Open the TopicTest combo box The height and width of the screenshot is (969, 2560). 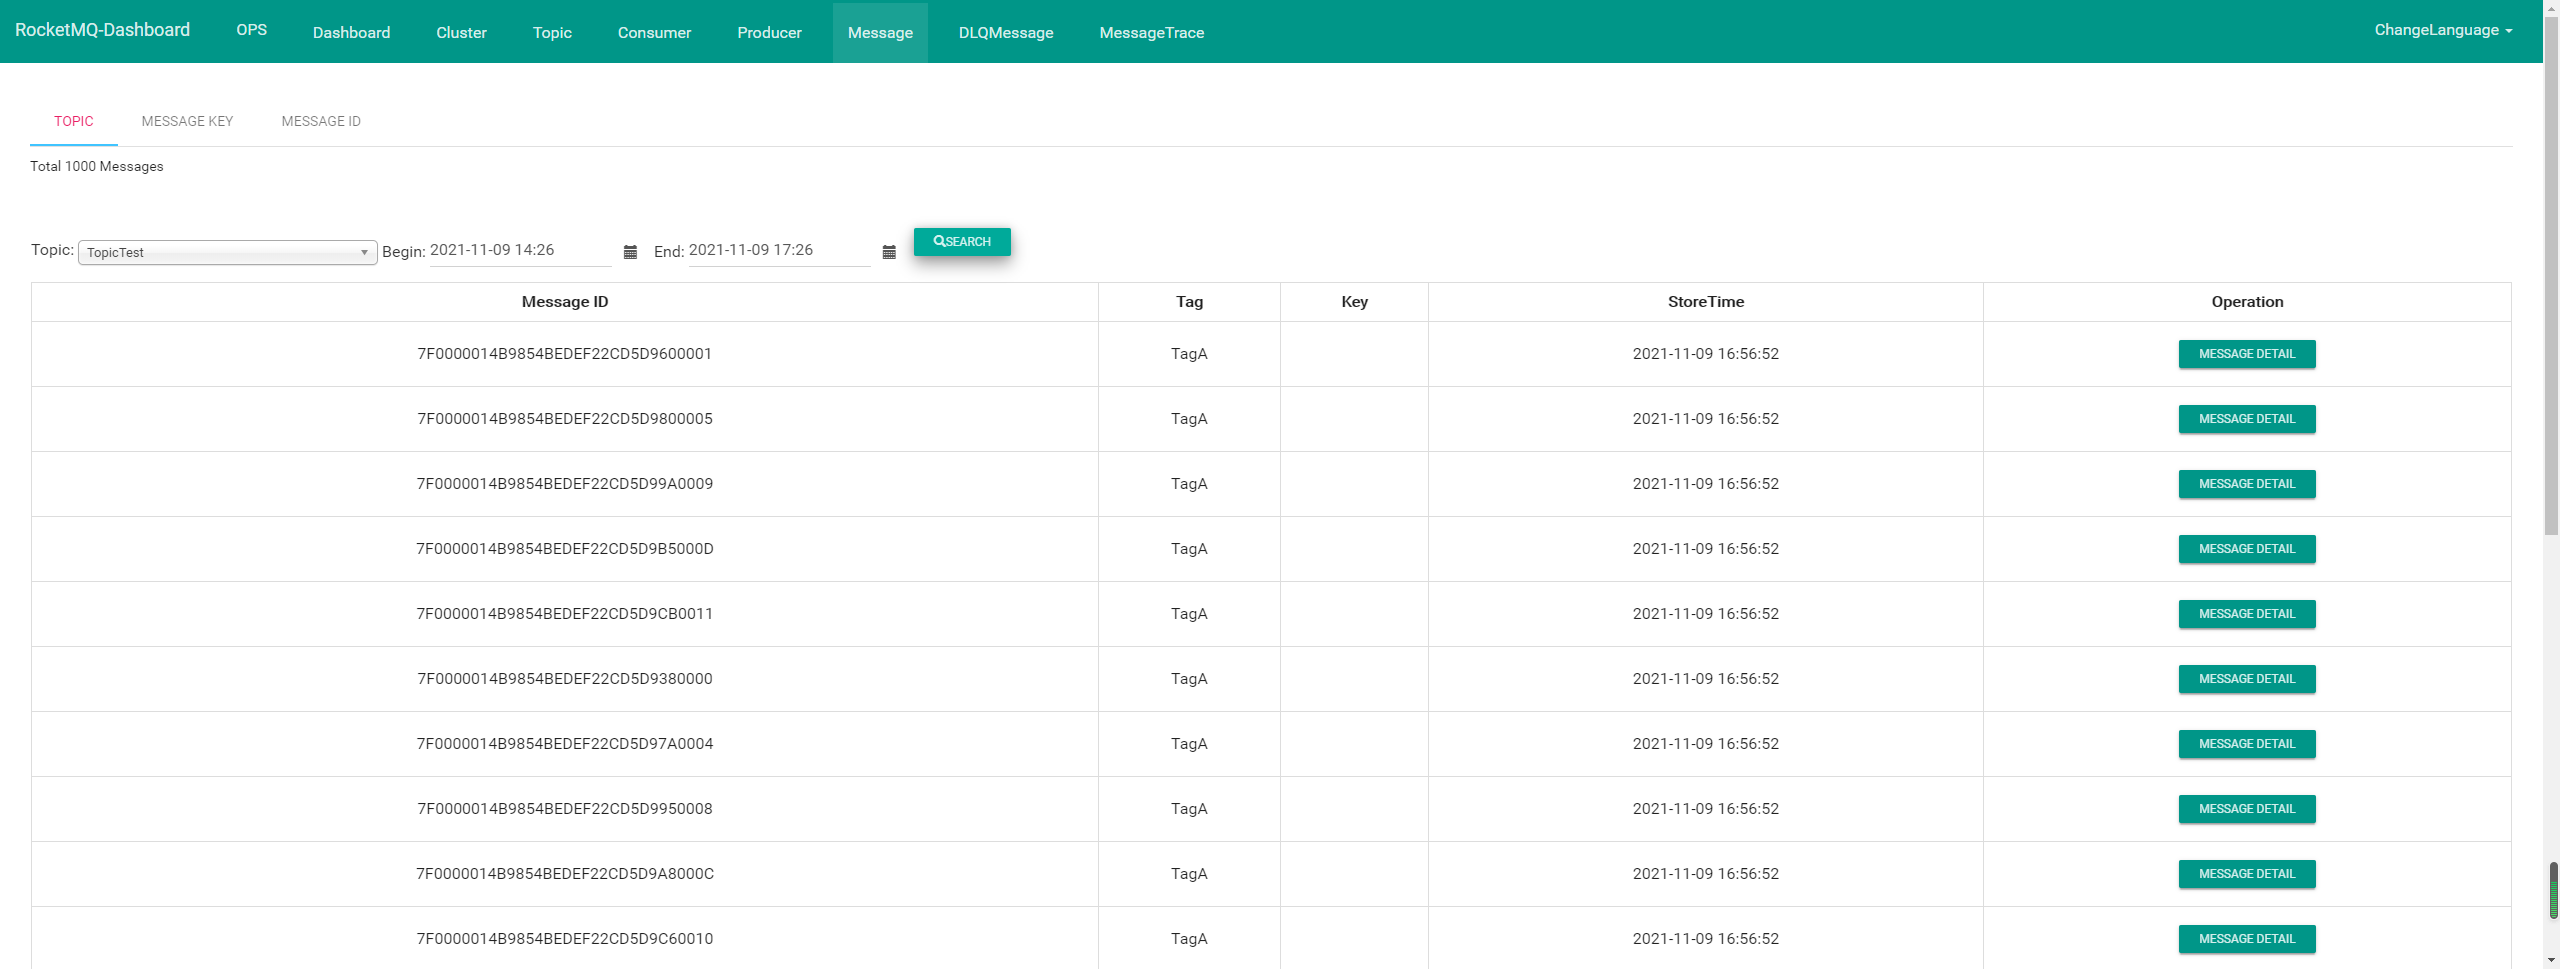tap(225, 252)
